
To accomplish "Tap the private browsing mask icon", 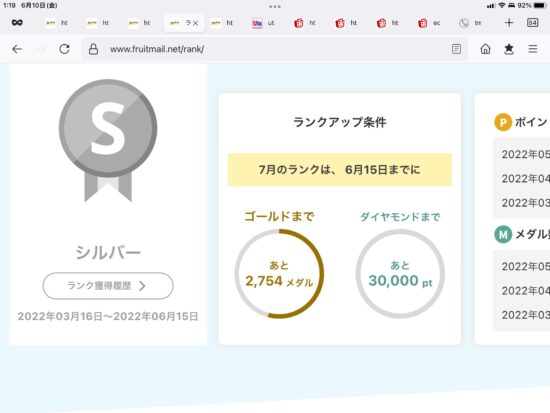I will coord(17,23).
